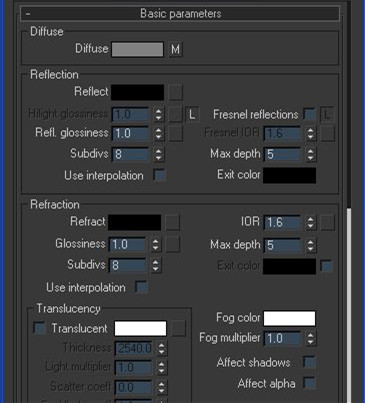Screen dimensions: 365x403
Task: Enable the Translucent checkbox
Action: (x=39, y=328)
